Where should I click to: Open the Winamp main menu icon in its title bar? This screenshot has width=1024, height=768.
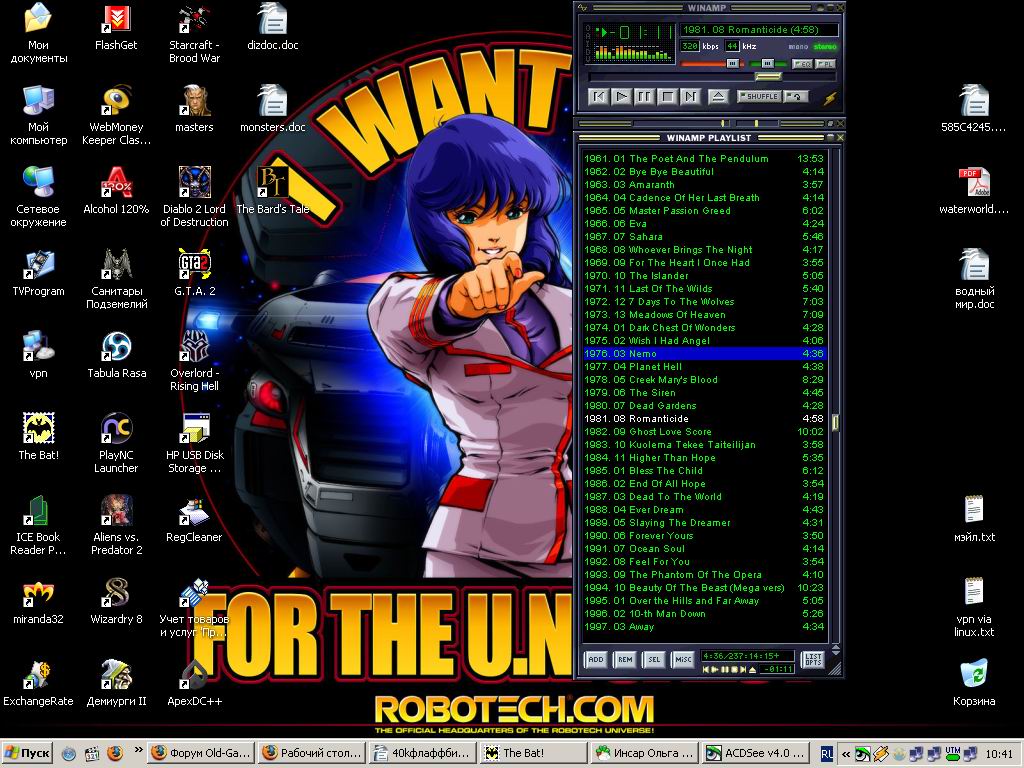coord(583,8)
